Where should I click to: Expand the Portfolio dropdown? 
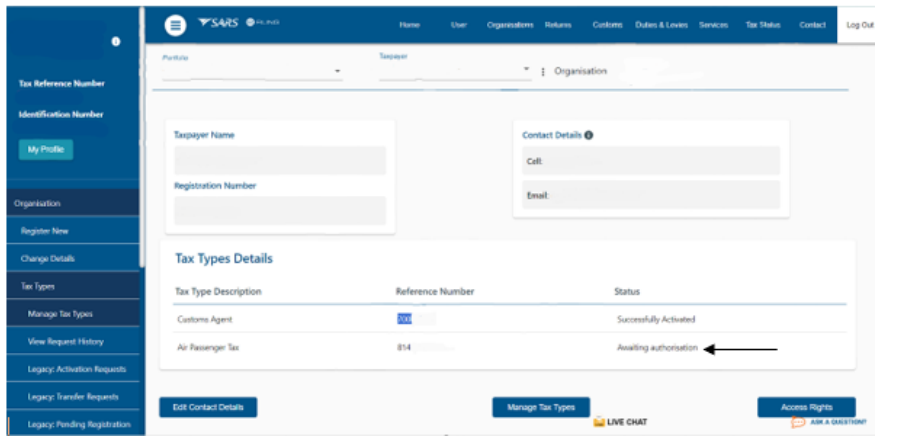(x=337, y=71)
